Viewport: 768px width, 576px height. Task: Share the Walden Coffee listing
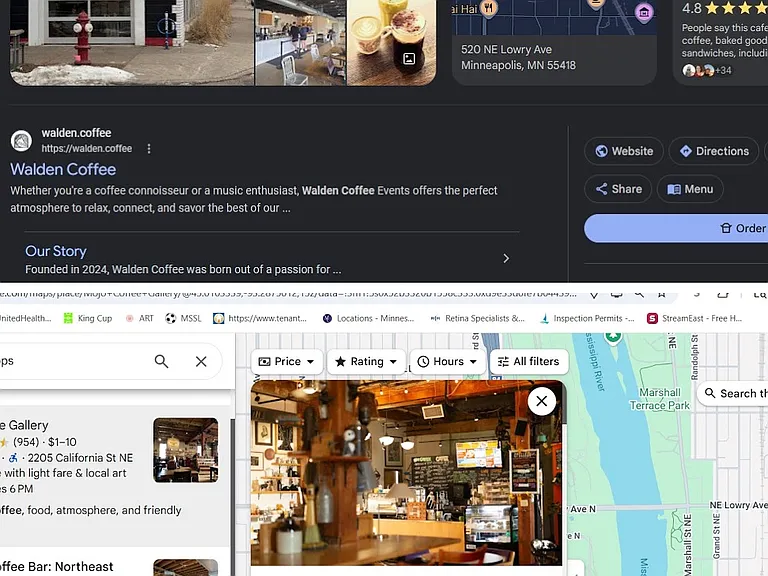click(x=618, y=189)
